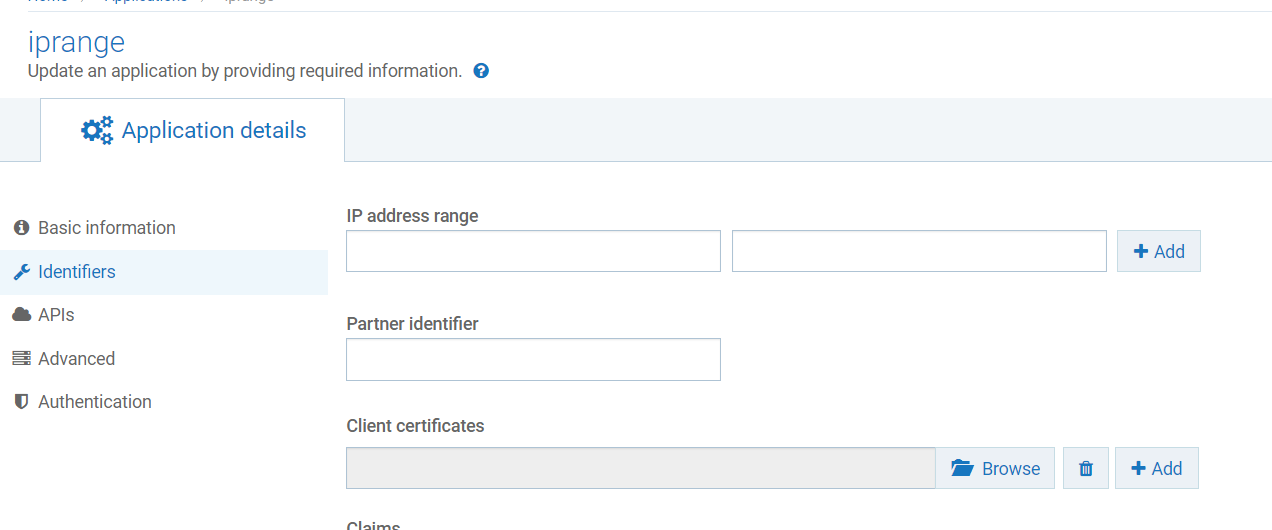Click the info icon beside Basic information
This screenshot has height=530, width=1272.
[x=21, y=228]
